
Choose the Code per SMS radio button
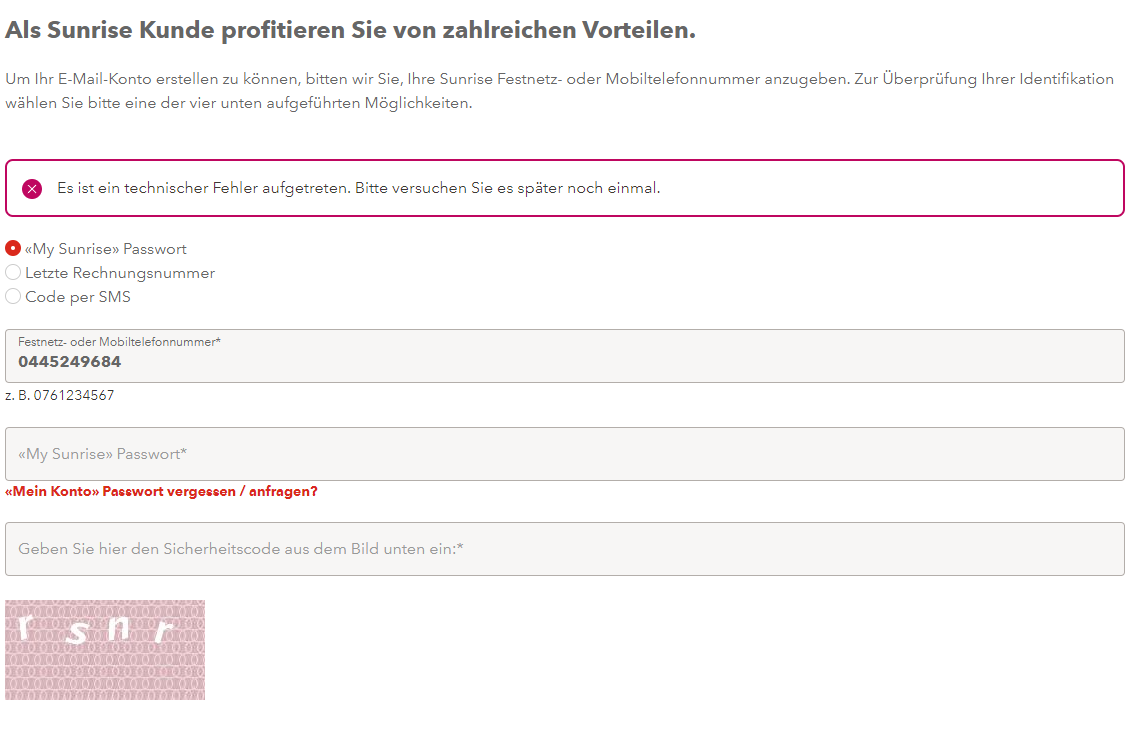point(13,297)
